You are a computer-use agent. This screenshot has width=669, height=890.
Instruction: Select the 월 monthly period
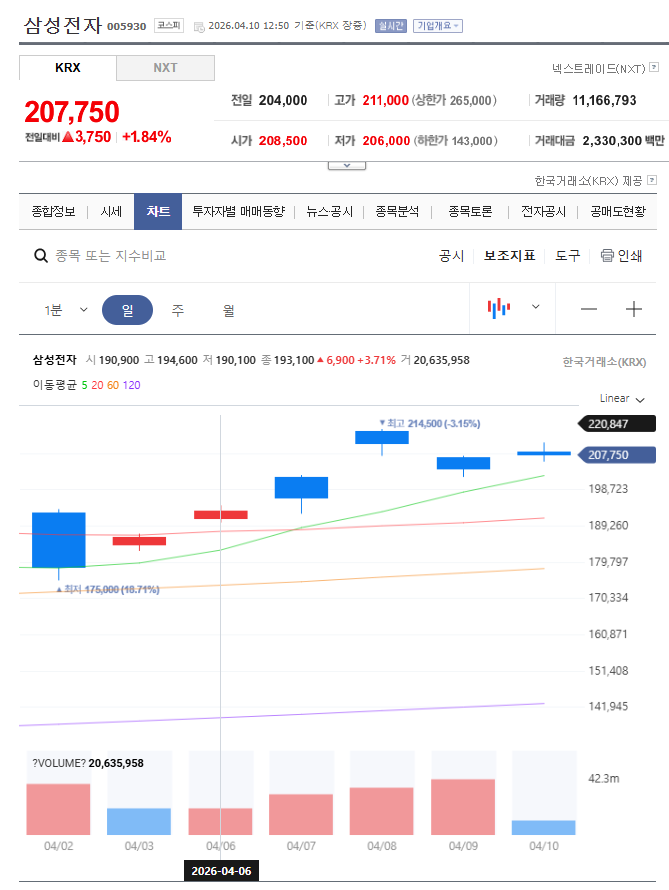click(x=229, y=310)
